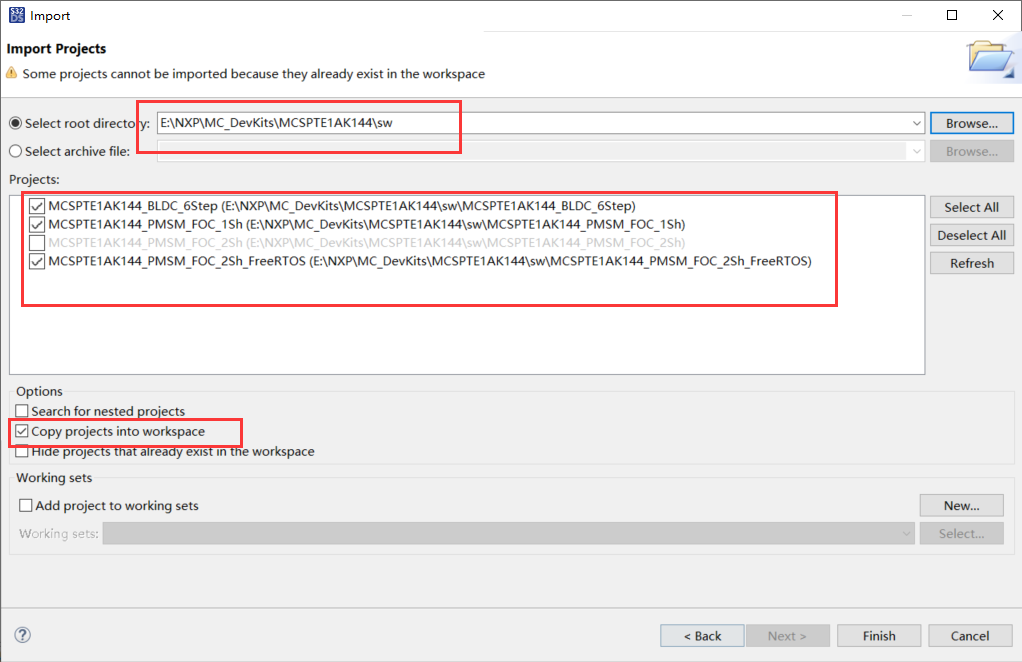The width and height of the screenshot is (1022, 662).
Task: Click the disabled Next button
Action: click(x=787, y=636)
